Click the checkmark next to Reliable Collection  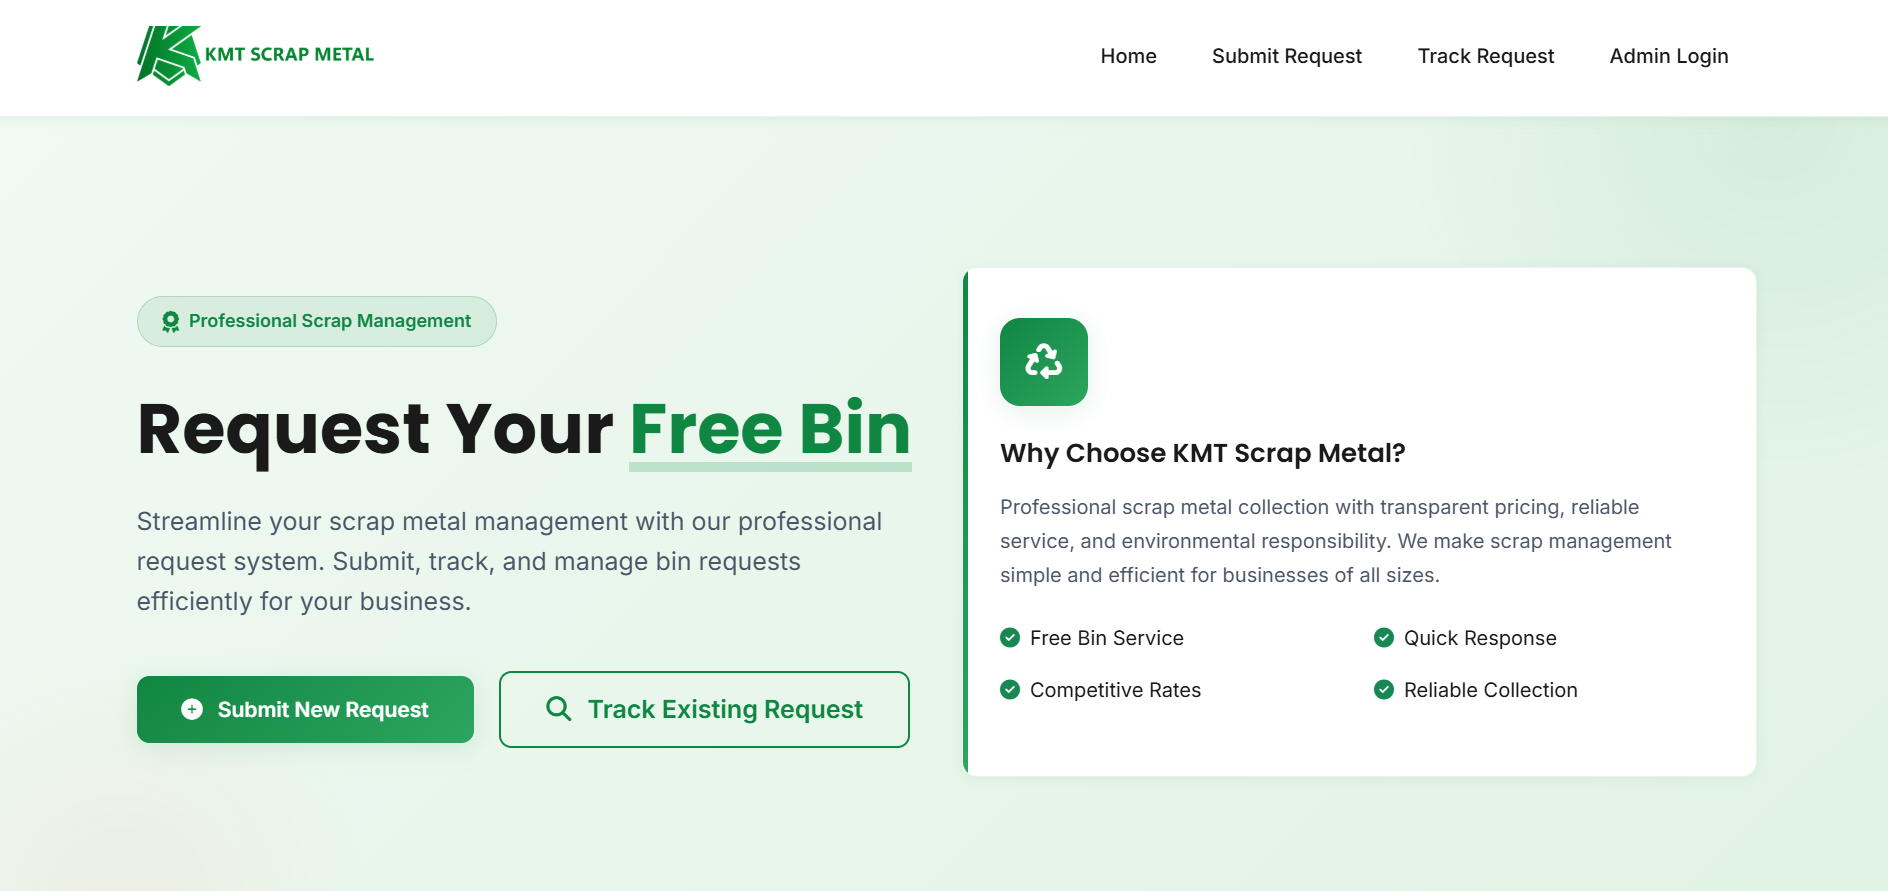(x=1384, y=689)
